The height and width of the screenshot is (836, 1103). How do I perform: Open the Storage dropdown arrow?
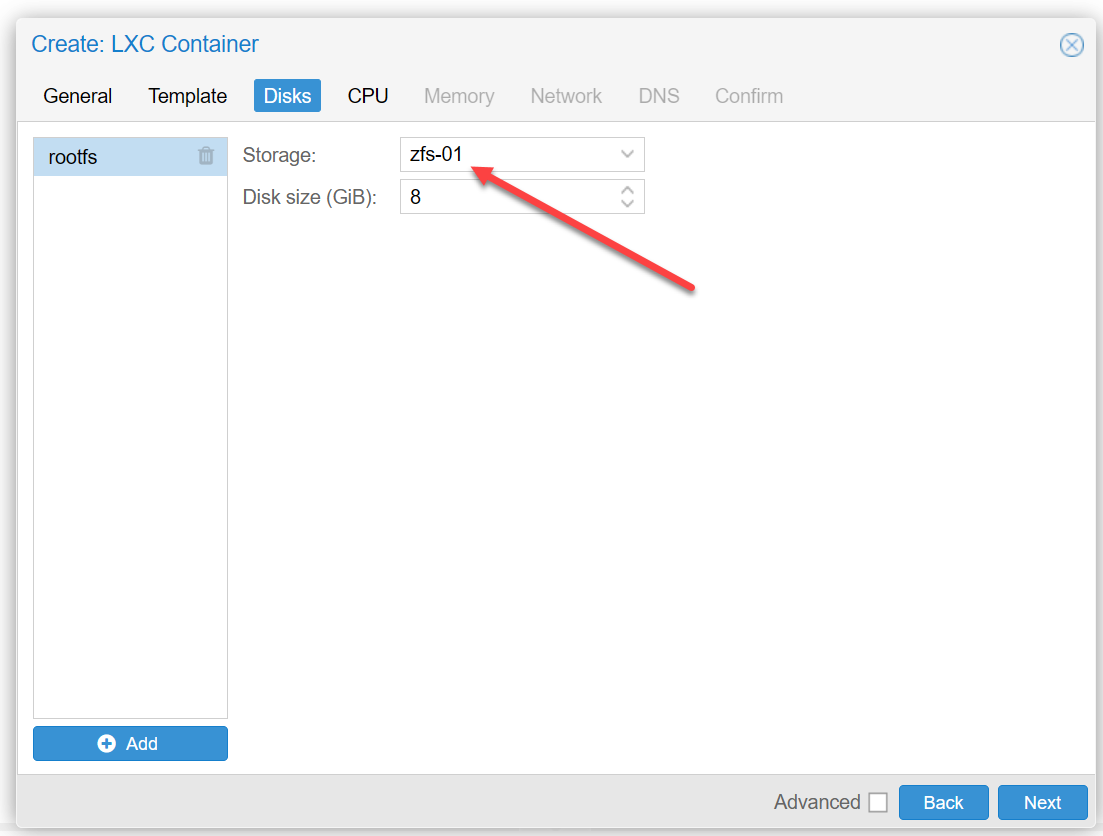point(627,154)
